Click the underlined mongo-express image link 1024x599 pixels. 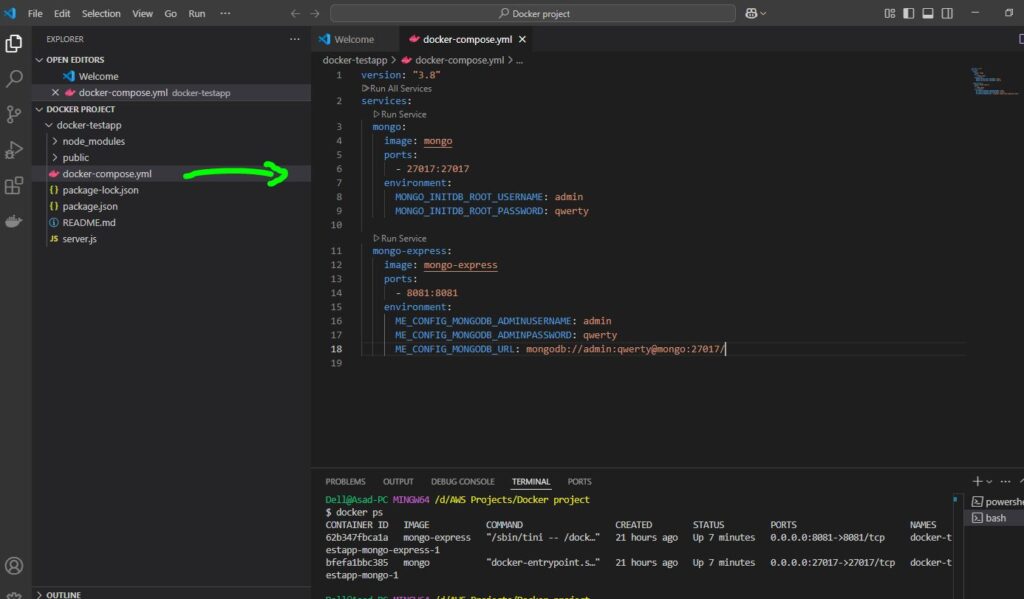tap(460, 265)
